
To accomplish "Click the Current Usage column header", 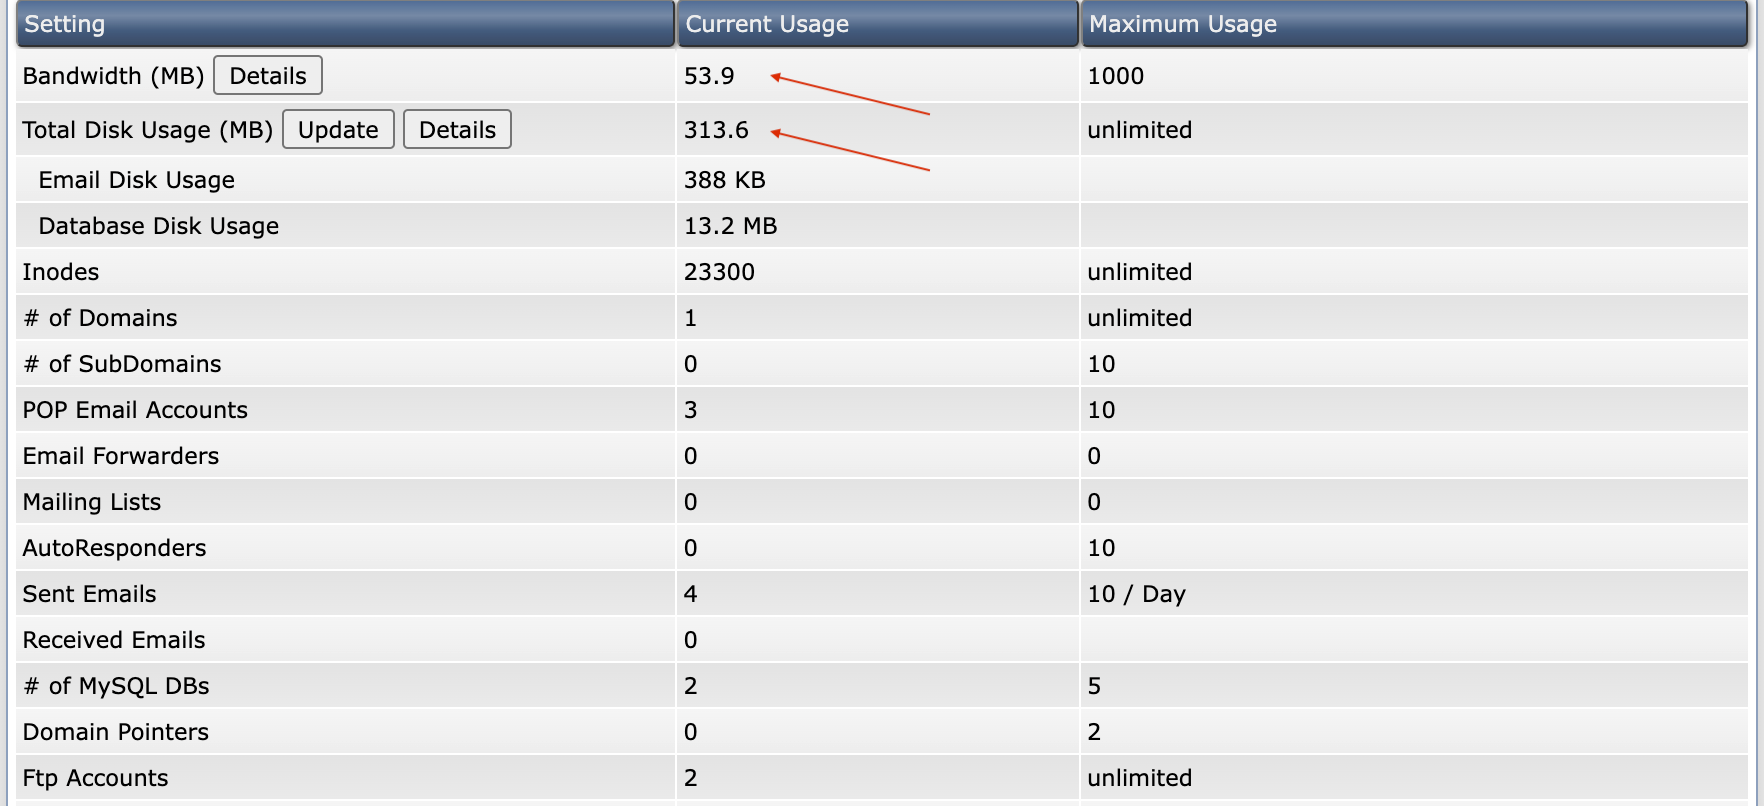I will [x=766, y=24].
